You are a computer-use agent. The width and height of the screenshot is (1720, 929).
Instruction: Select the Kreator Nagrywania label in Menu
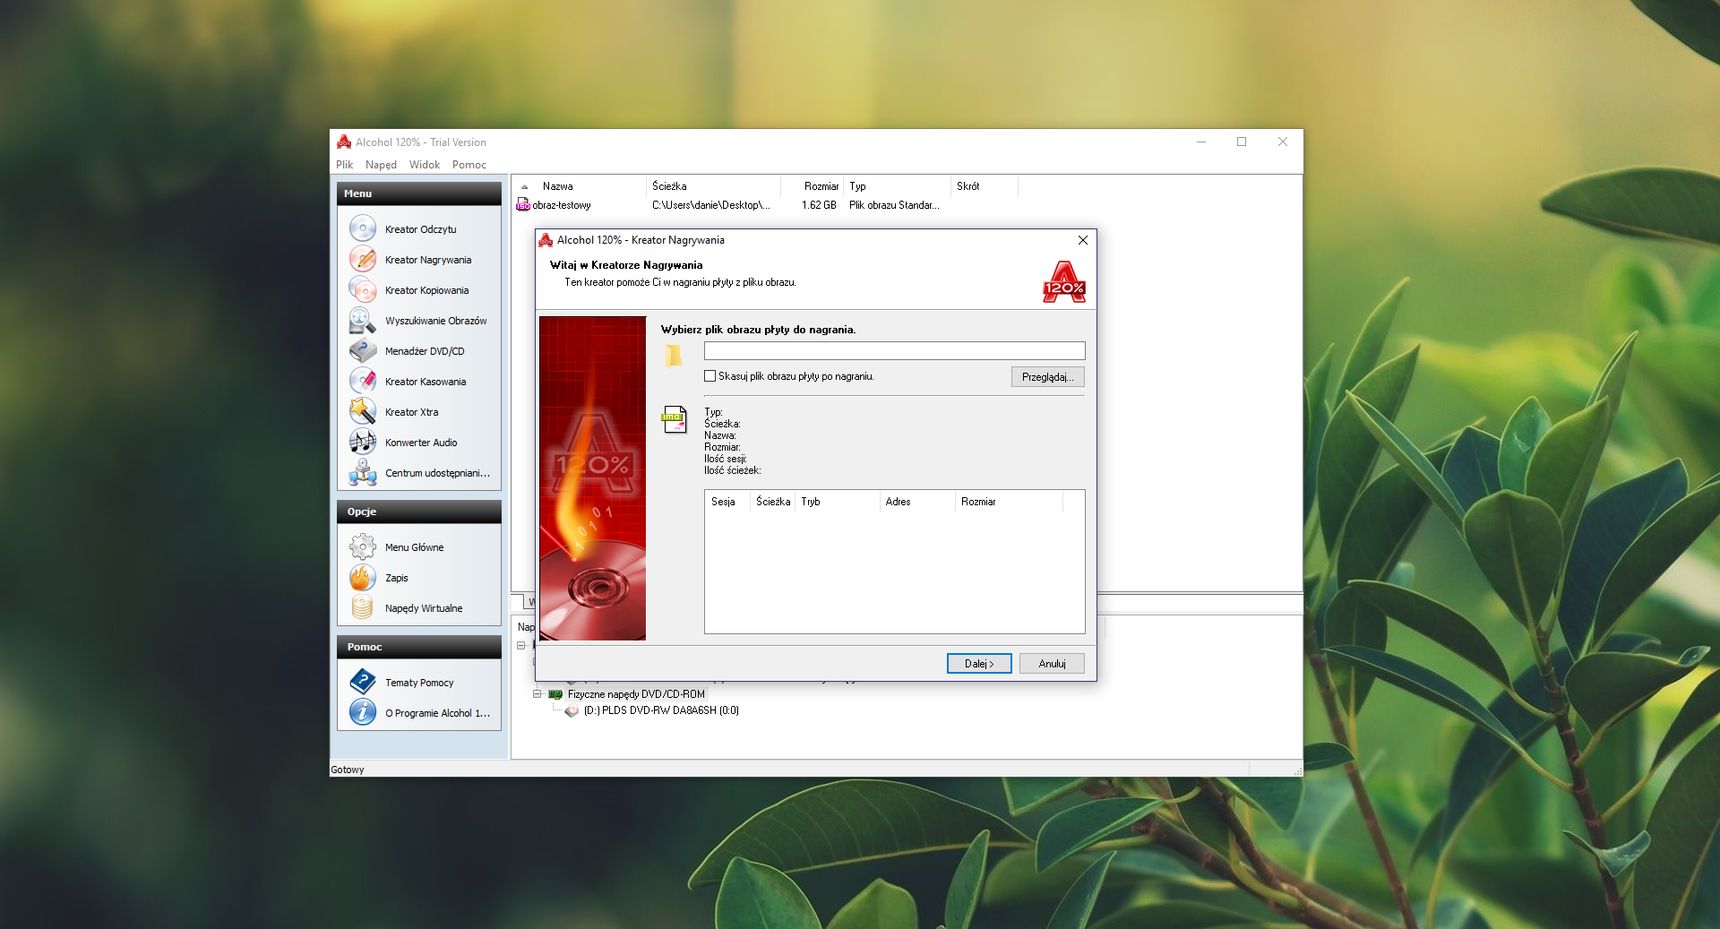[428, 260]
